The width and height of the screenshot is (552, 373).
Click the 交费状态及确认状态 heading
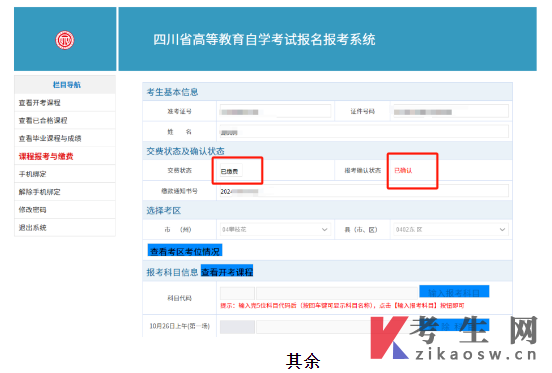tap(186, 151)
